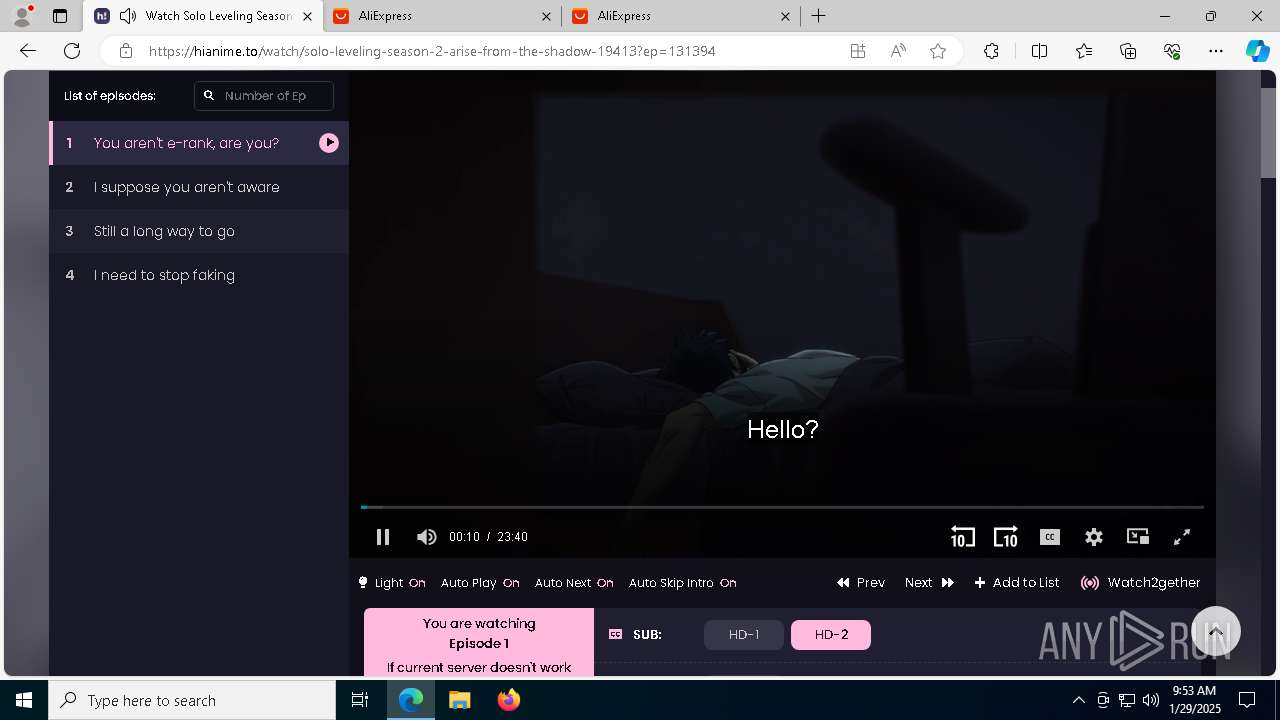This screenshot has height=720, width=1280.
Task: Open episode 4 'I need to stop faking'
Action: pyautogui.click(x=199, y=275)
